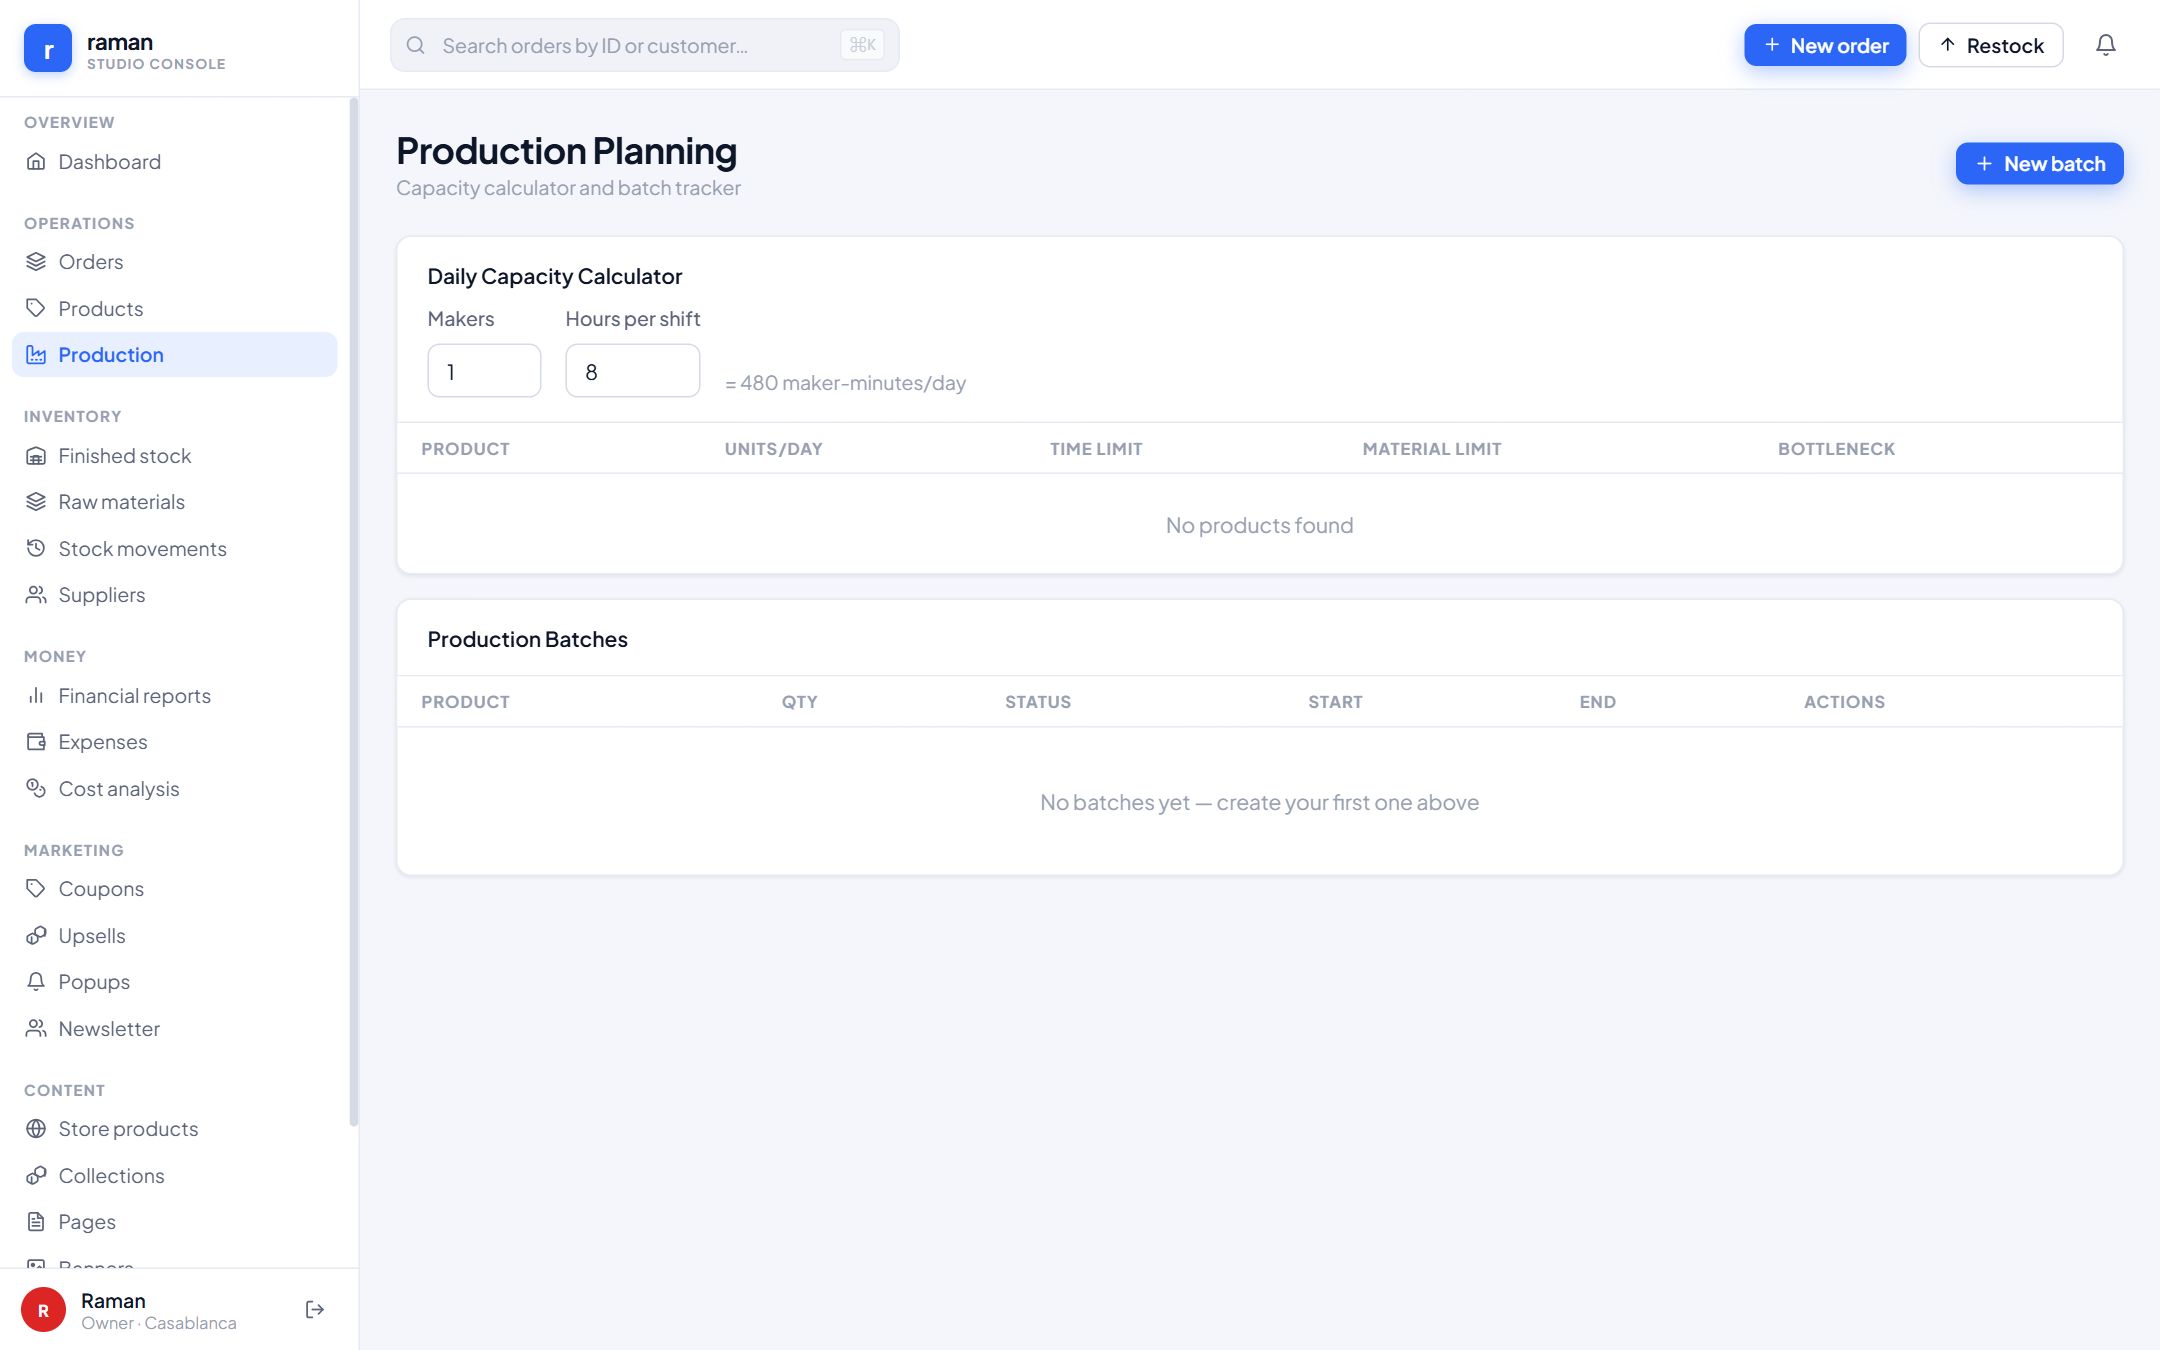The width and height of the screenshot is (2160, 1350).
Task: Click the New order button
Action: pyautogui.click(x=1825, y=45)
